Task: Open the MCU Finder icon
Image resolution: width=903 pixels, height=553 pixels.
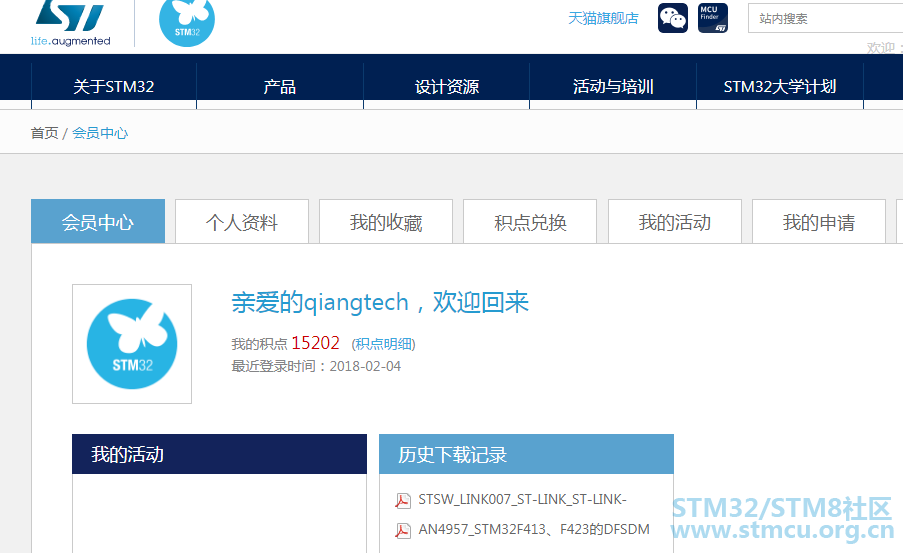Action: coord(713,18)
